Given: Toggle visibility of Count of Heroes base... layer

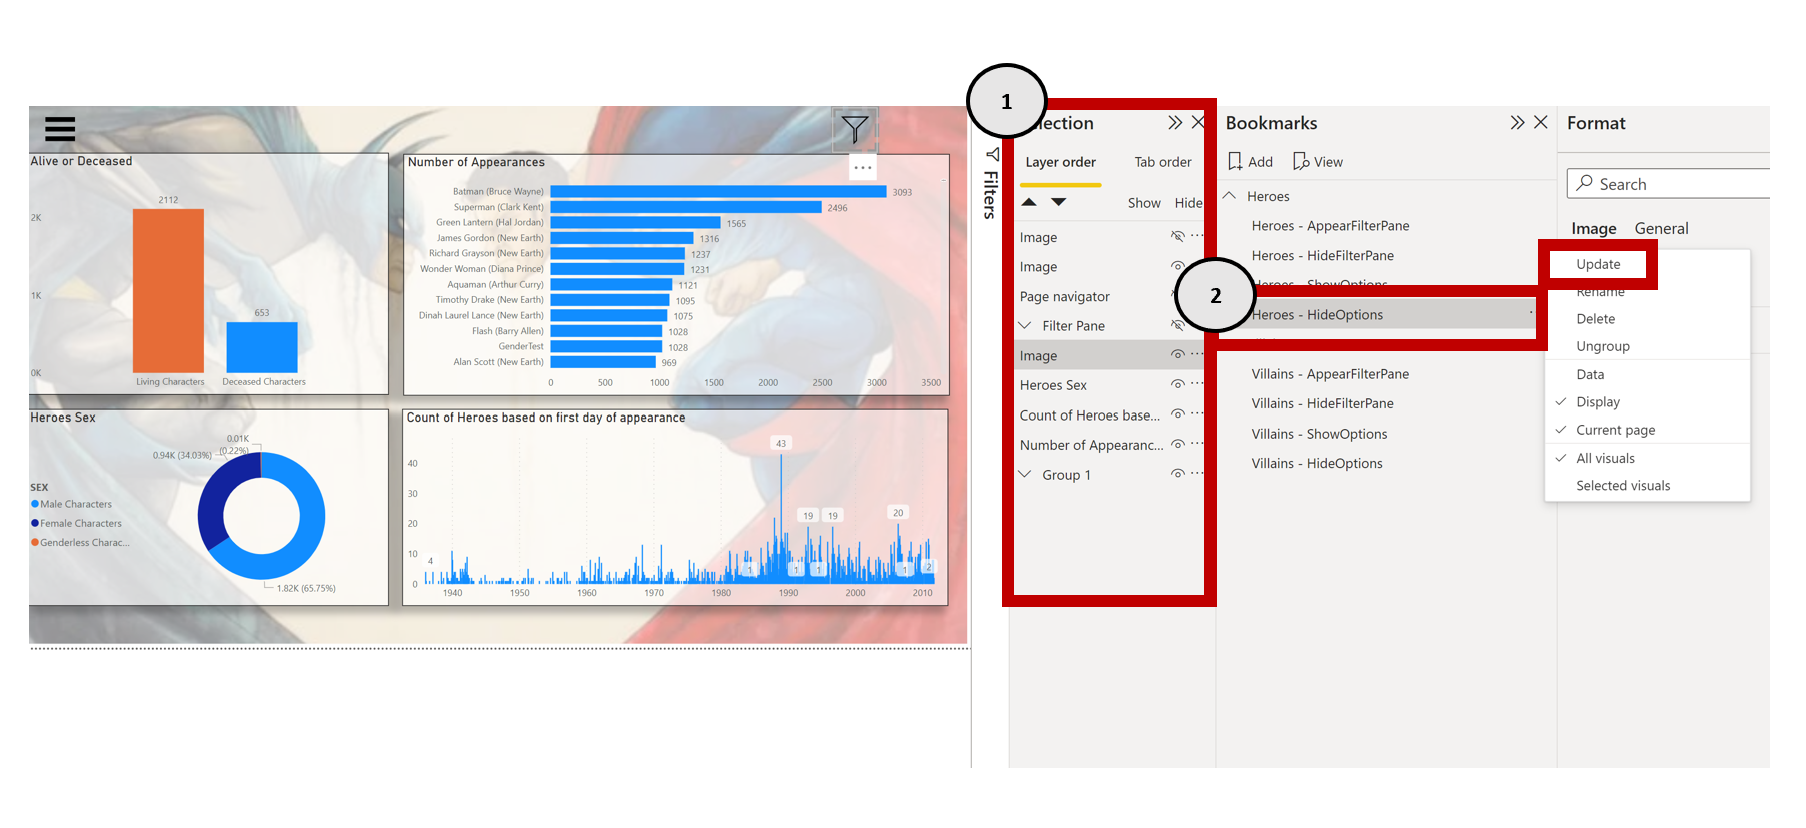Looking at the screenshot, I should pyautogui.click(x=1178, y=414).
